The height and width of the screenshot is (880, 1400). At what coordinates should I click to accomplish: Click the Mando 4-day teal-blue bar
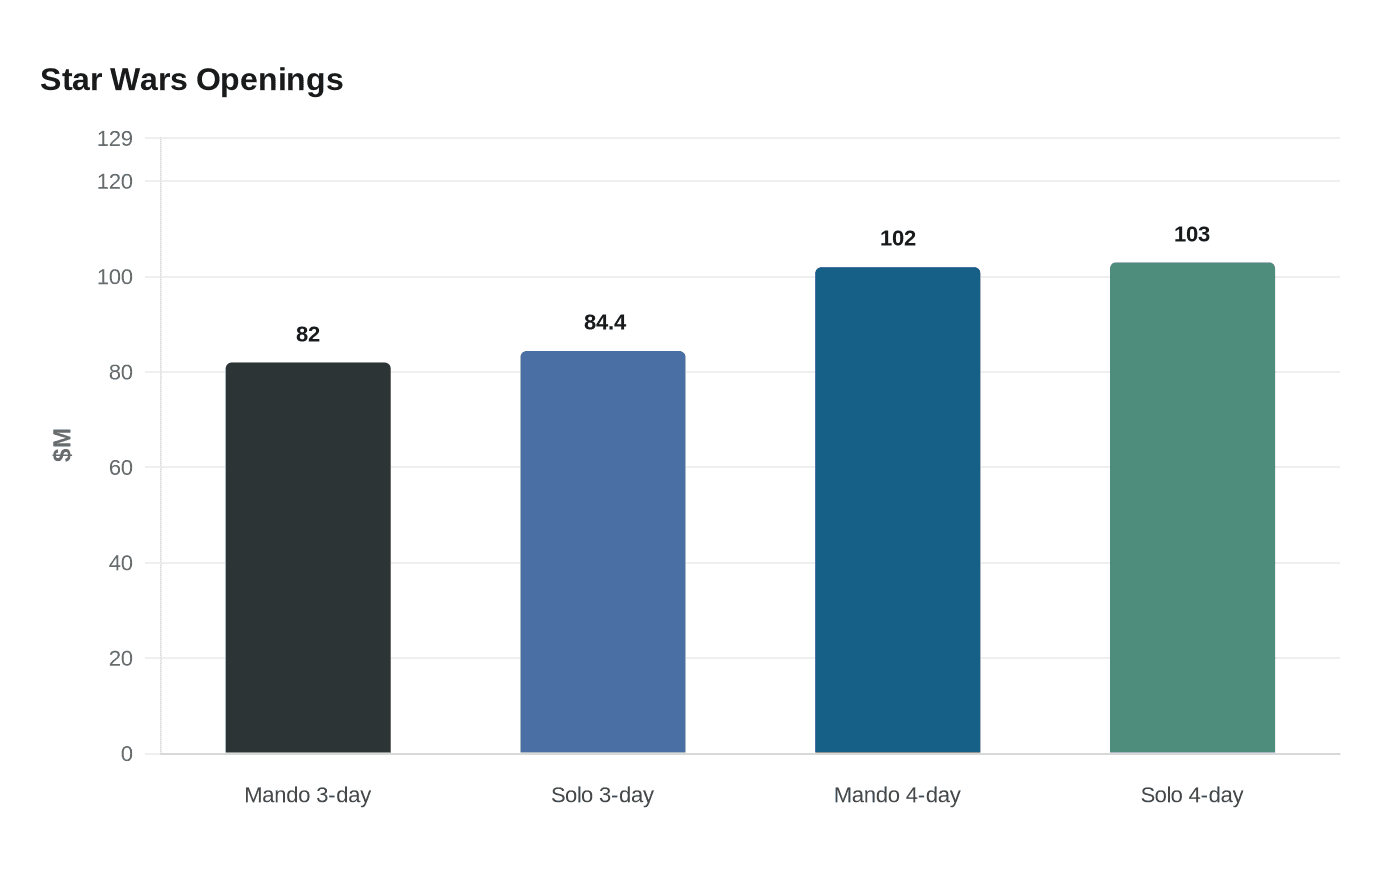point(898,510)
